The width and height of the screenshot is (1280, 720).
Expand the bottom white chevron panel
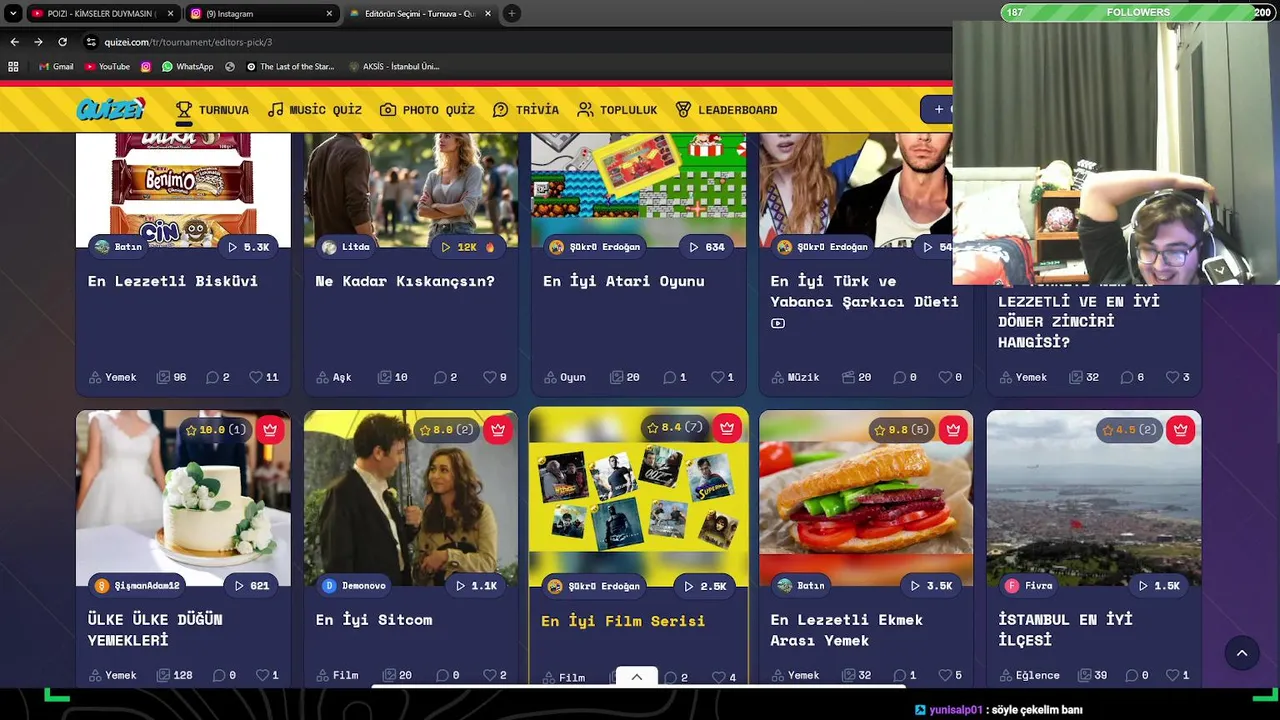[636, 677]
